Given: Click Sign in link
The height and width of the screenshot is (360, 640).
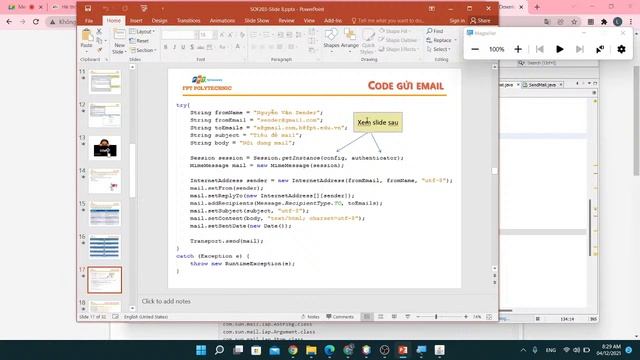Looking at the screenshot, I should (457, 20).
